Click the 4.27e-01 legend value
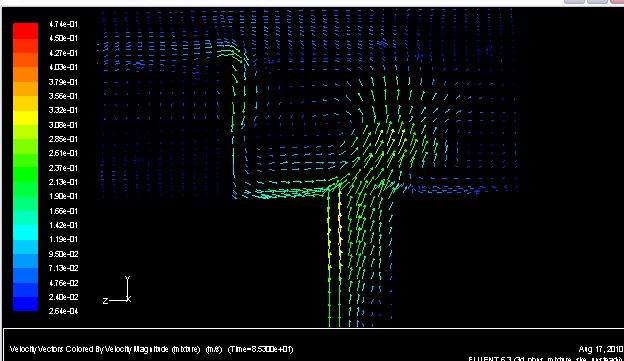Viewport: 624px width, 361px height. click(x=63, y=53)
